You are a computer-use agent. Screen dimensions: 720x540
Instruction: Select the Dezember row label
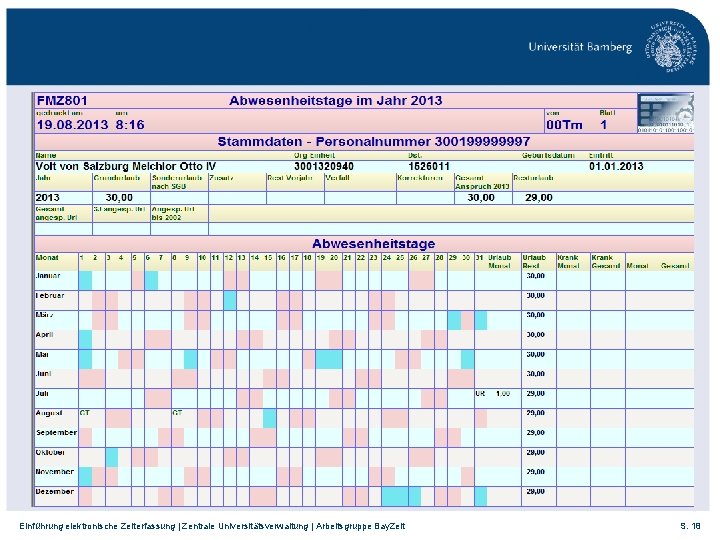[55, 491]
